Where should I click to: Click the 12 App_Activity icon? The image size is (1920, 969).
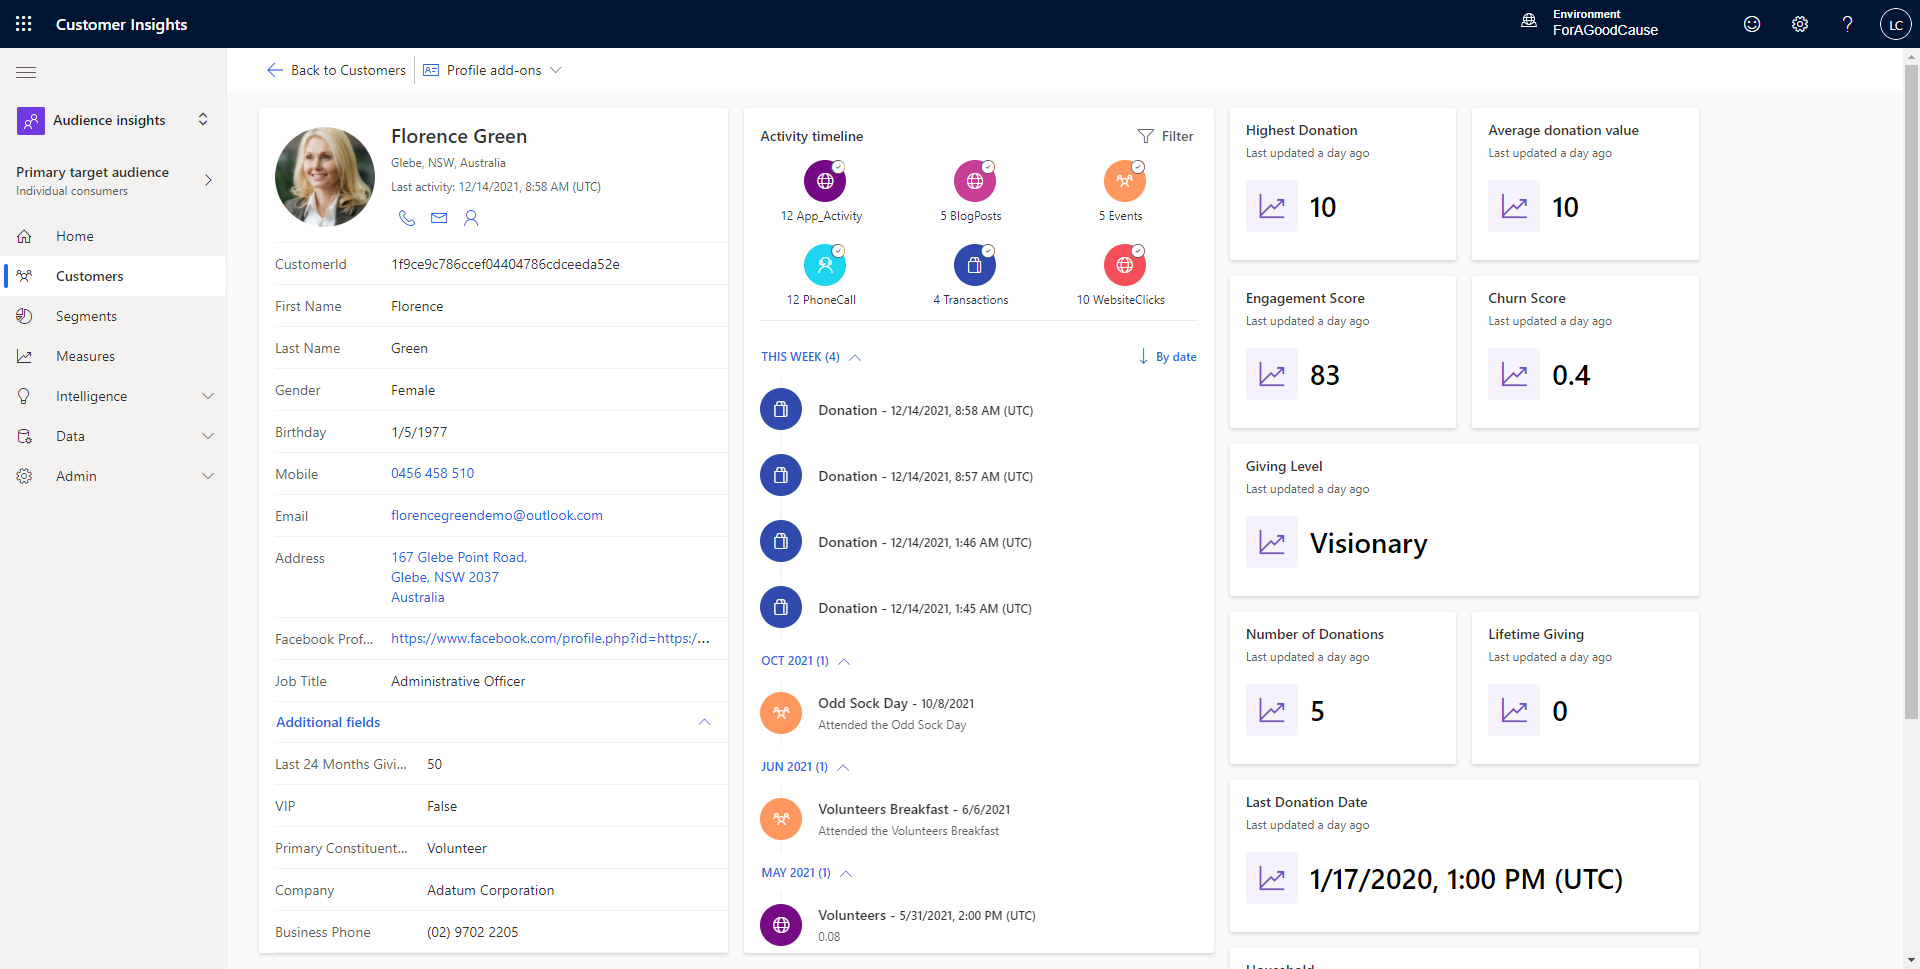pos(824,181)
